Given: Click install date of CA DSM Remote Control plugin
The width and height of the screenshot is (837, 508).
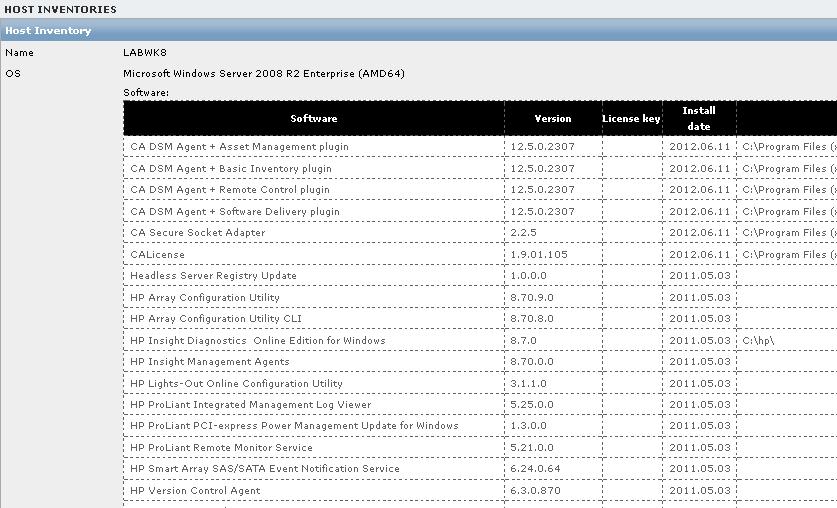Looking at the screenshot, I should pyautogui.click(x=699, y=189).
